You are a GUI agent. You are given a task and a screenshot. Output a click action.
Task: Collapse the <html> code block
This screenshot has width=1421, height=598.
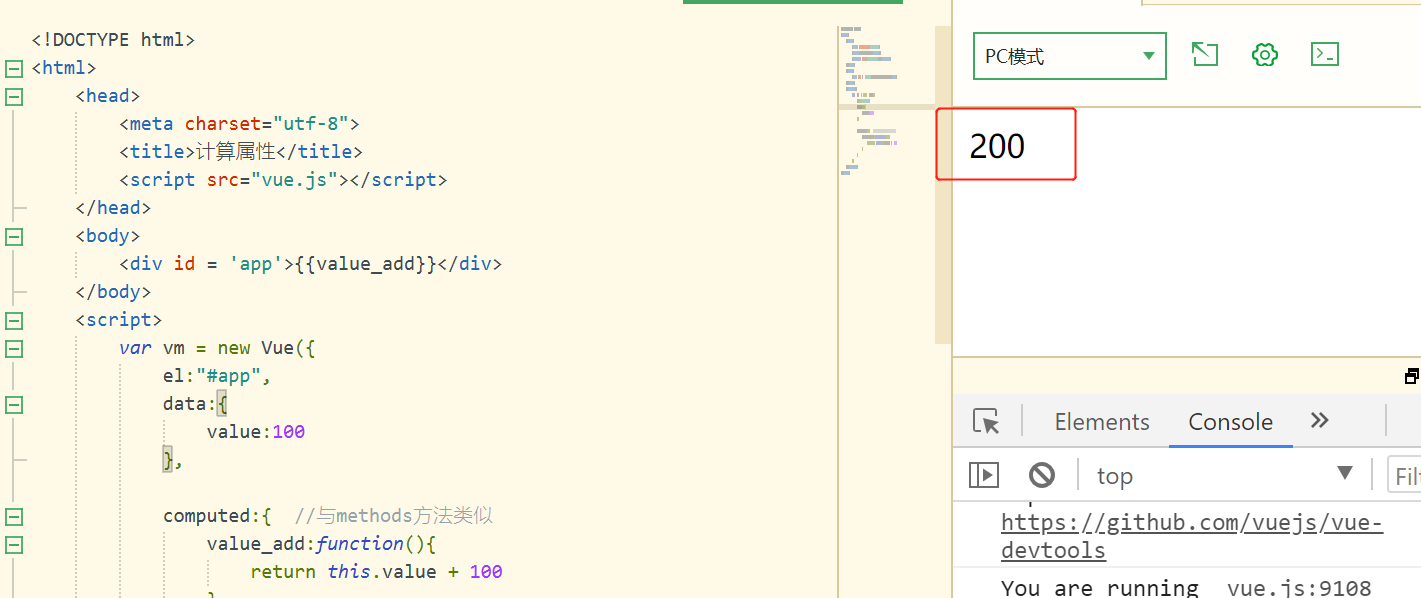(x=13, y=68)
